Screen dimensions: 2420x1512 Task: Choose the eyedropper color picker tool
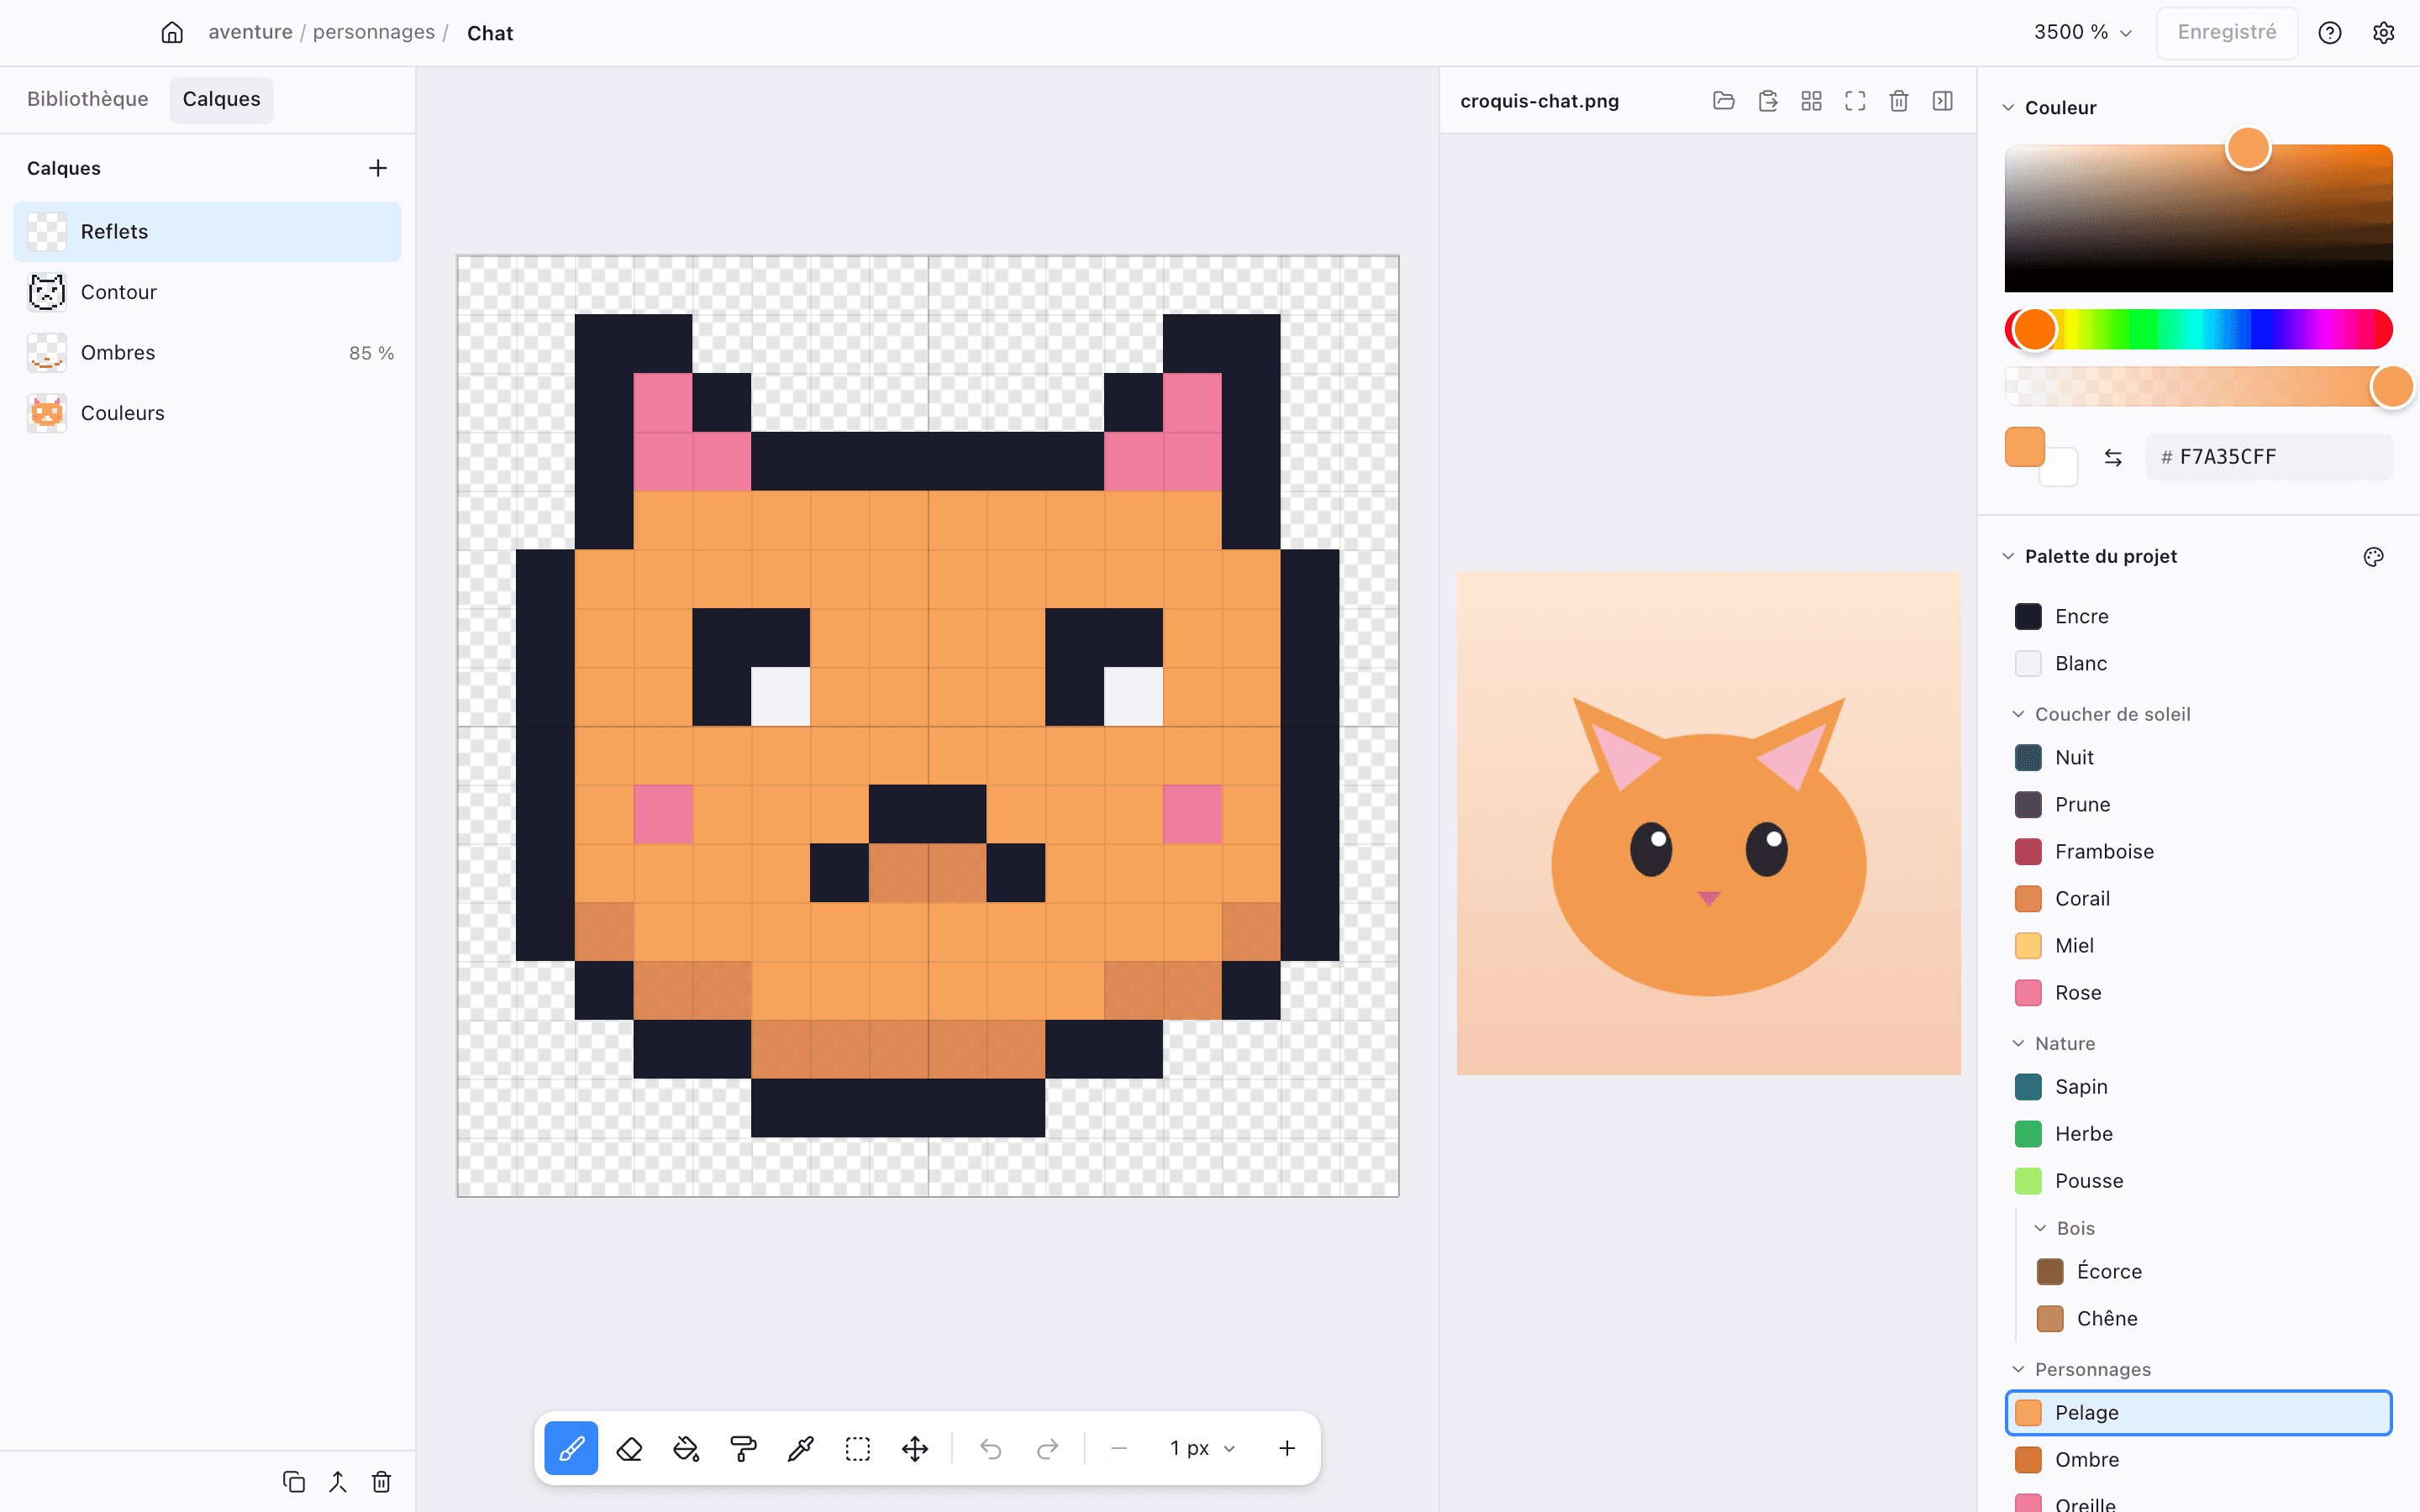[801, 1448]
